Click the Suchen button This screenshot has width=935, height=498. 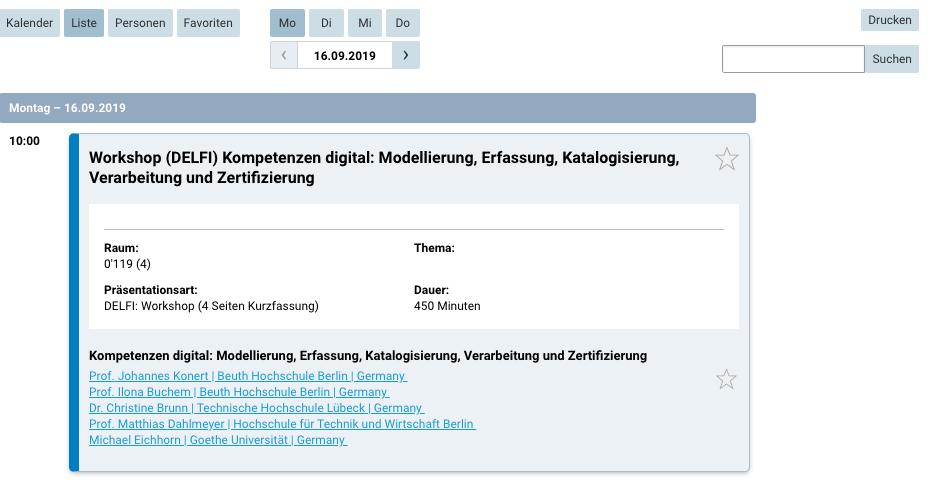point(891,58)
